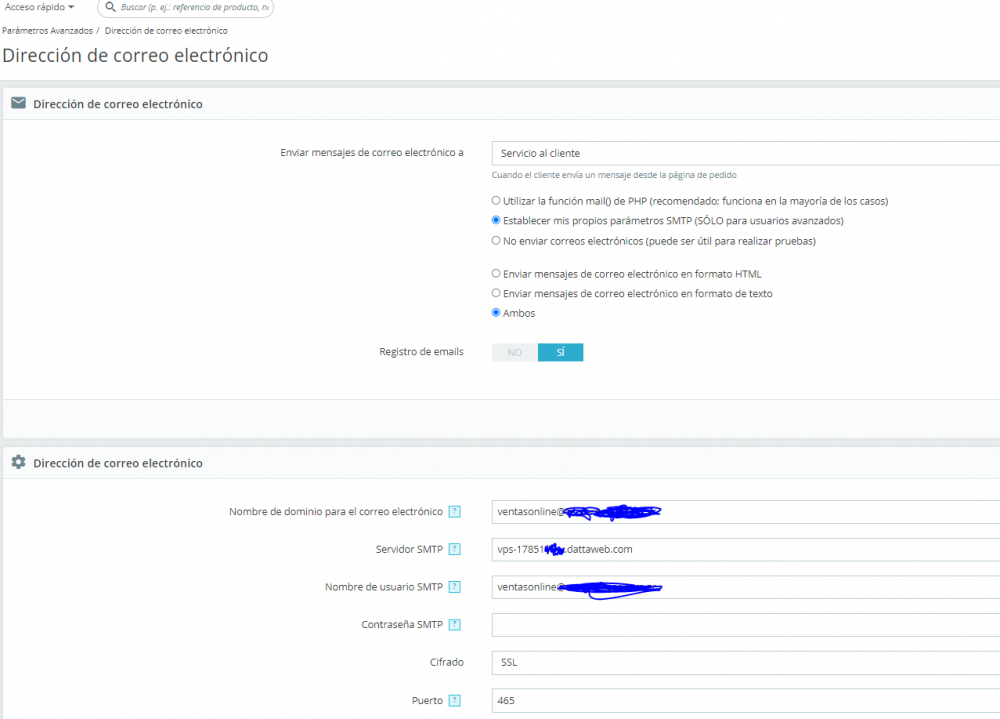
Task: Click help icon for Nombre de usuario SMTP
Action: click(455, 587)
